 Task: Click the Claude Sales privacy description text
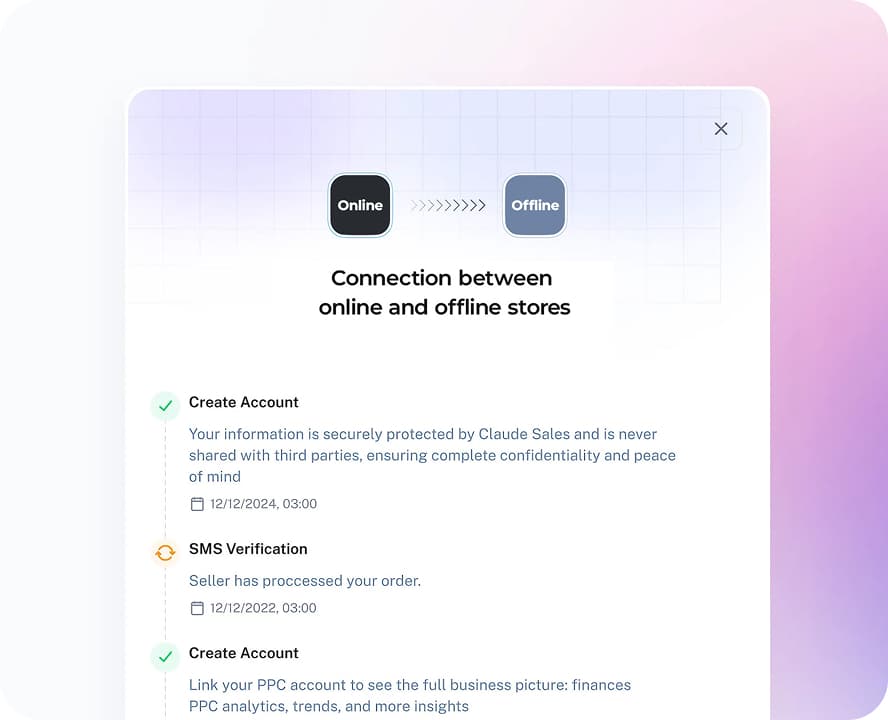(x=432, y=455)
